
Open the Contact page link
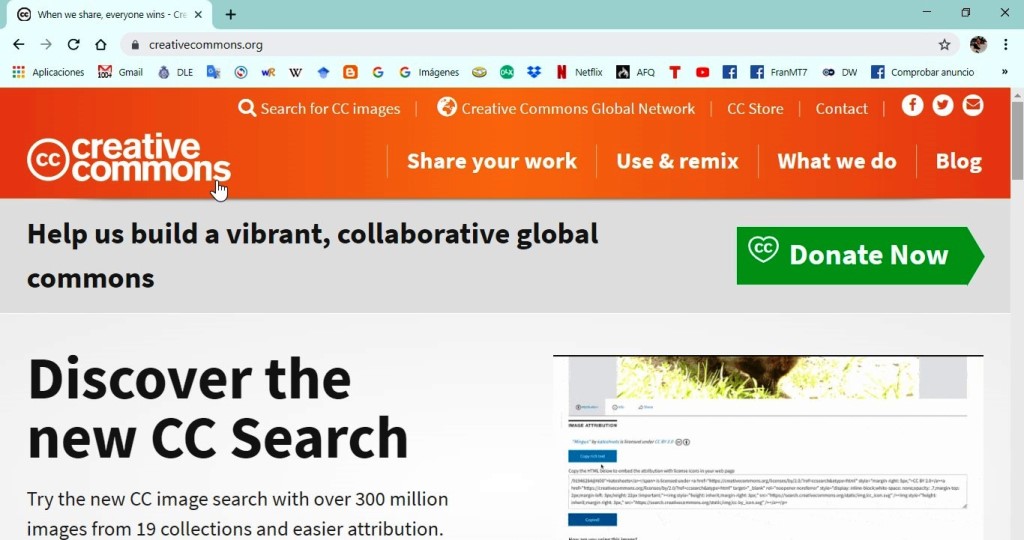841,109
